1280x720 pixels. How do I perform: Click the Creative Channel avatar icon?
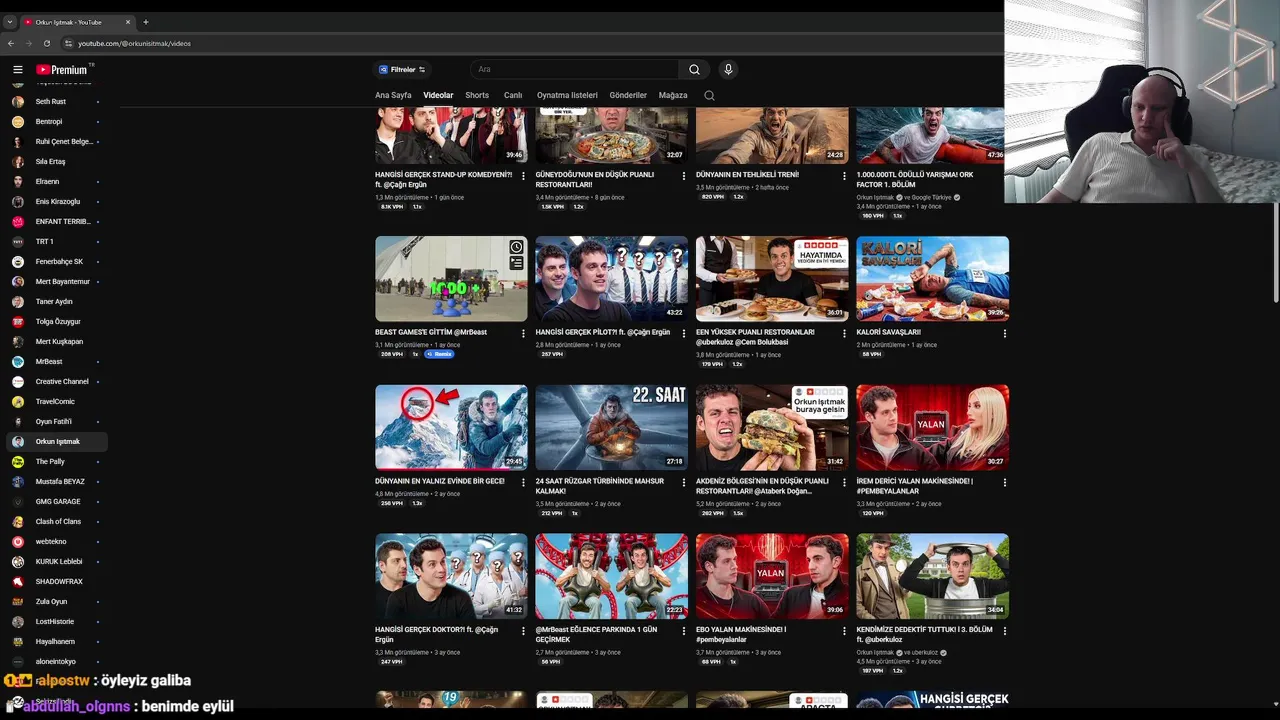18,381
